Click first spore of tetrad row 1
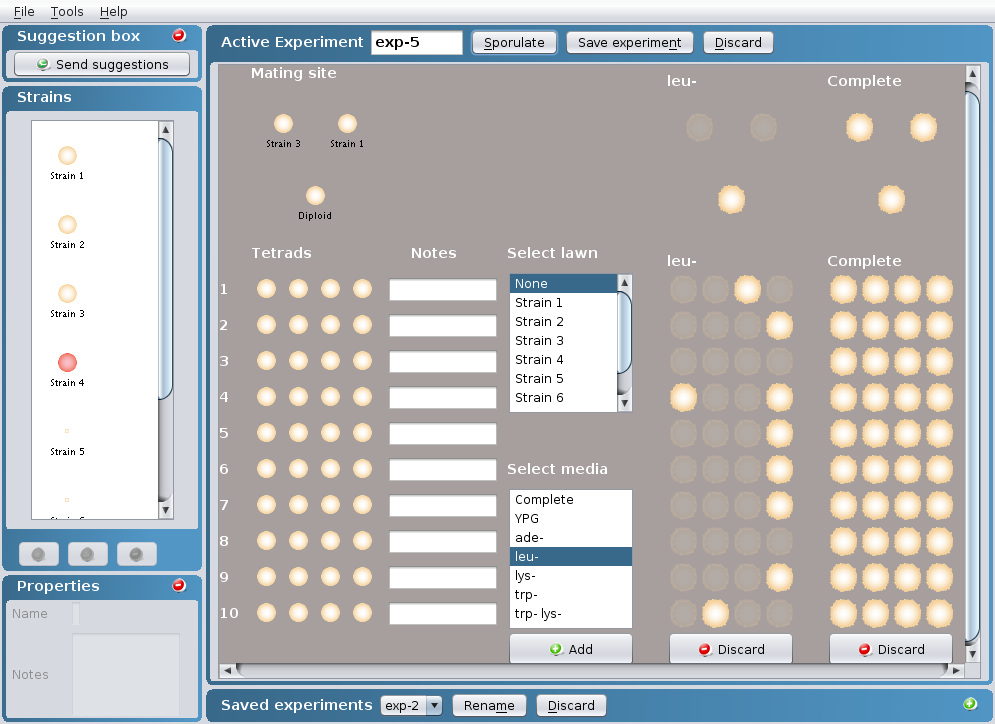Screen dimensions: 995x724 click(x=267, y=289)
